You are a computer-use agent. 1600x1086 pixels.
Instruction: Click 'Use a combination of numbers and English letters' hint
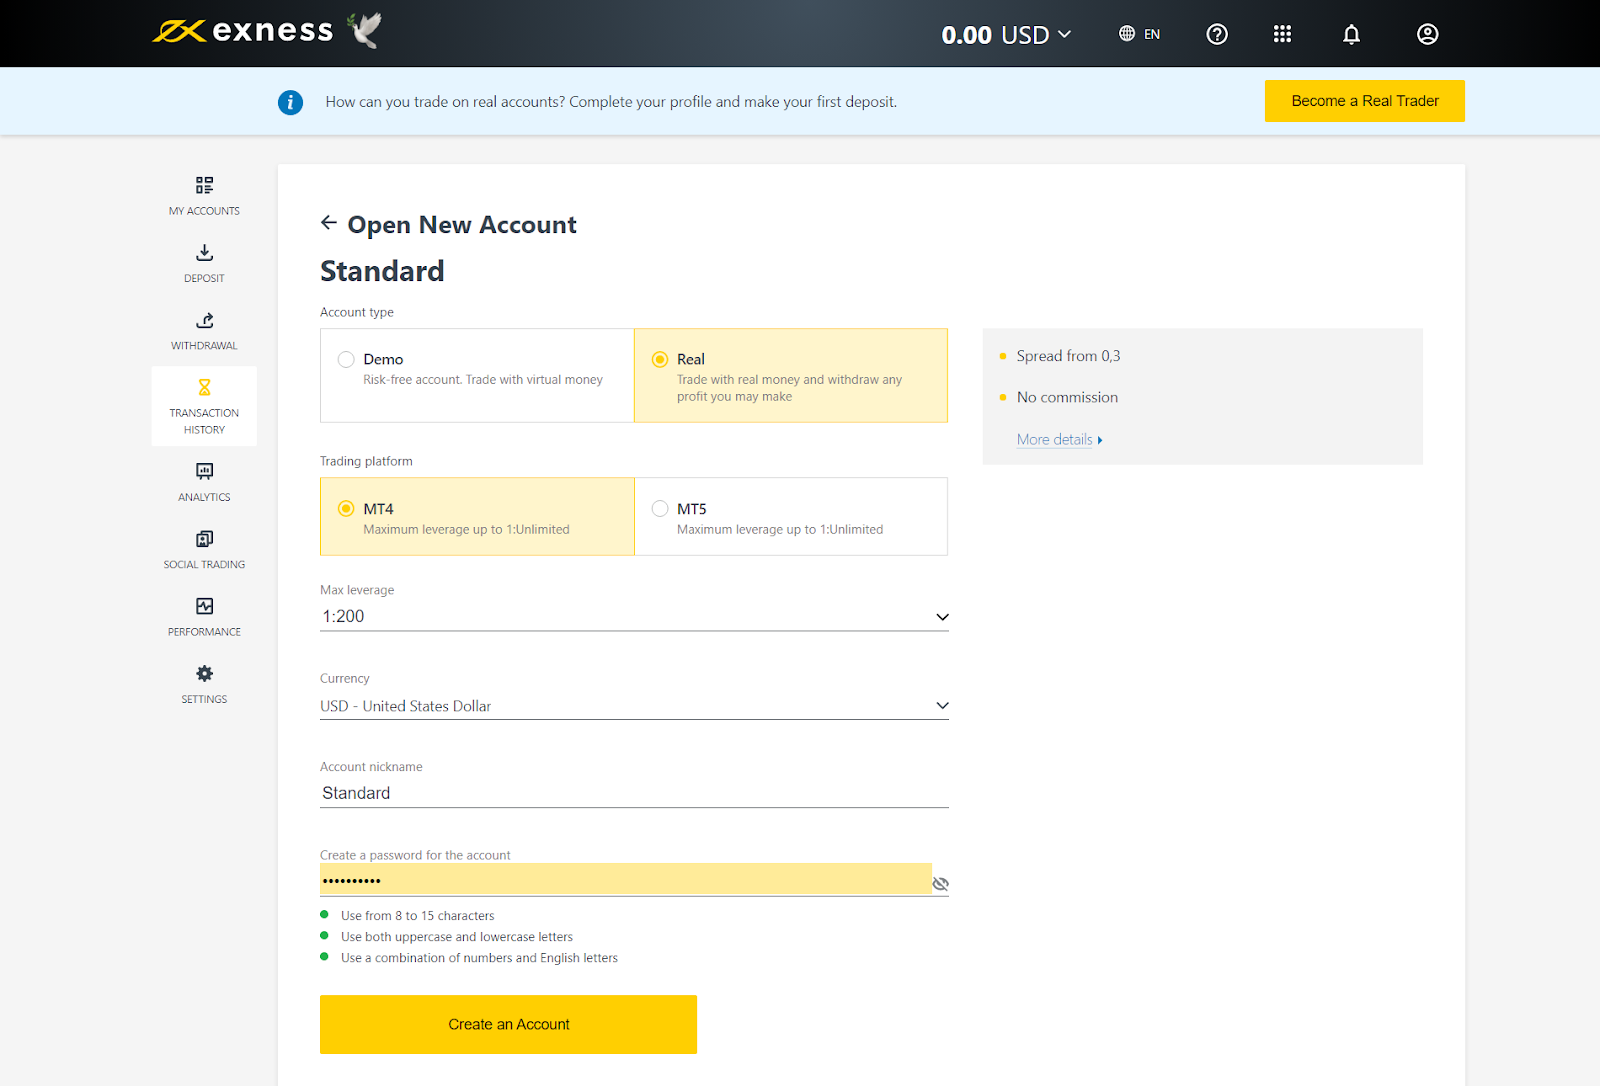pos(479,958)
